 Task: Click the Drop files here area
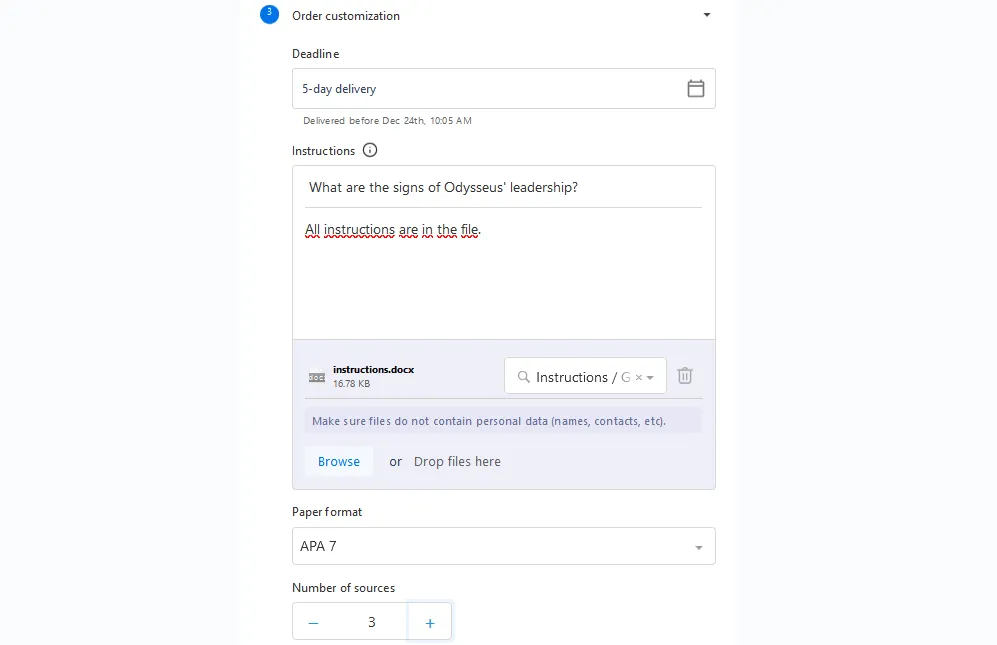click(x=457, y=461)
